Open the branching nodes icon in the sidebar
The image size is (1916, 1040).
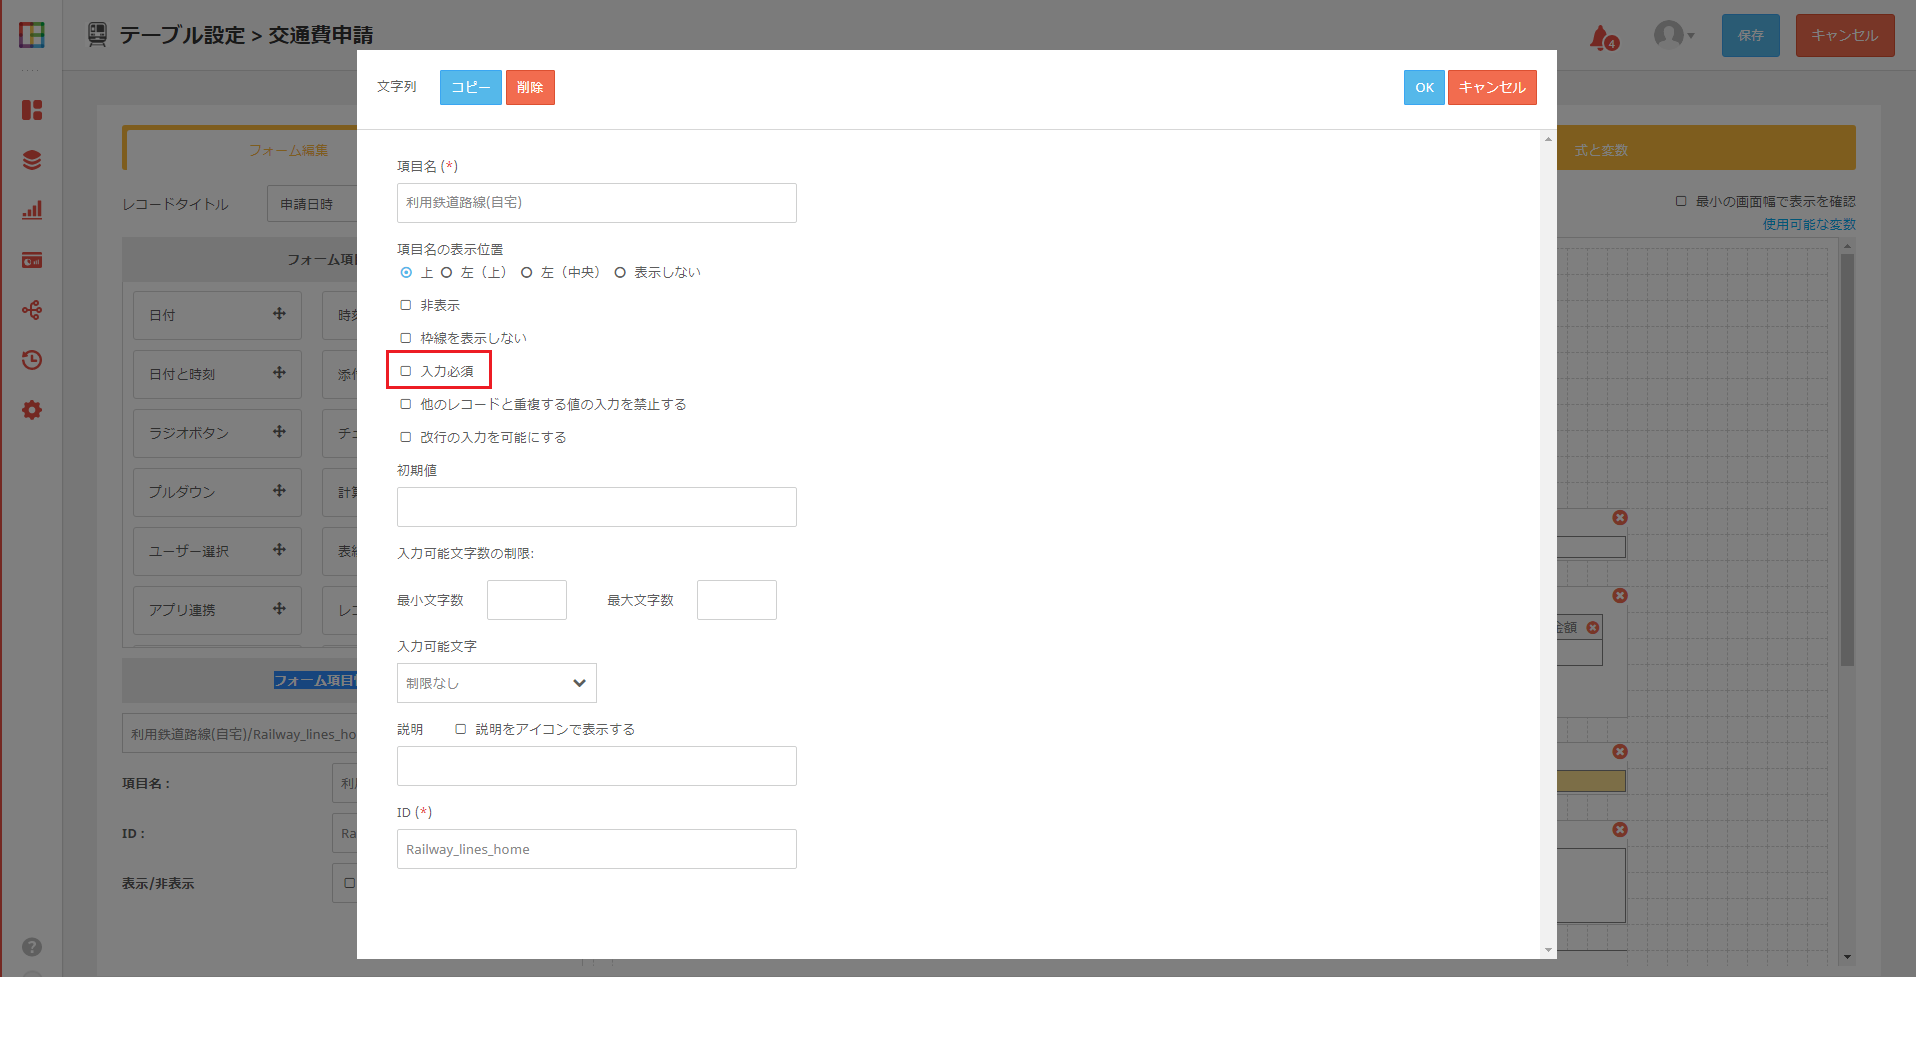[32, 310]
